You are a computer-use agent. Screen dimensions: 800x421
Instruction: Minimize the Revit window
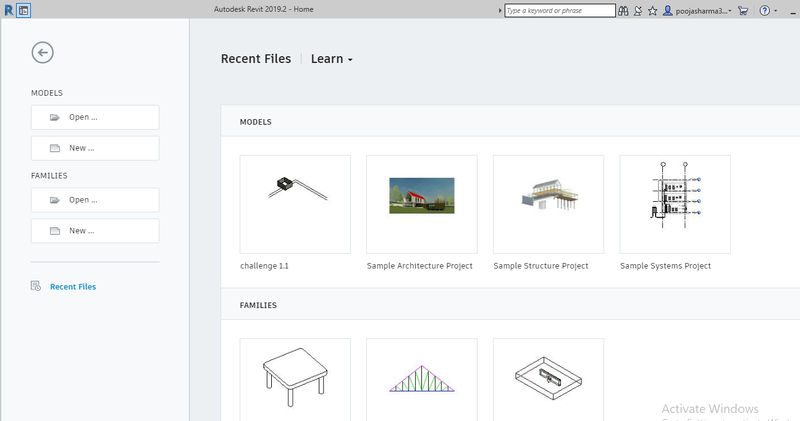pyautogui.click(x=793, y=12)
